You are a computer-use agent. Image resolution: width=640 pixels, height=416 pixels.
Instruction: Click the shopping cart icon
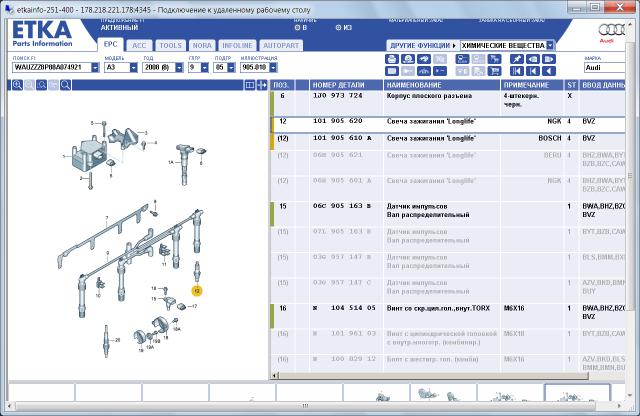tap(495, 71)
